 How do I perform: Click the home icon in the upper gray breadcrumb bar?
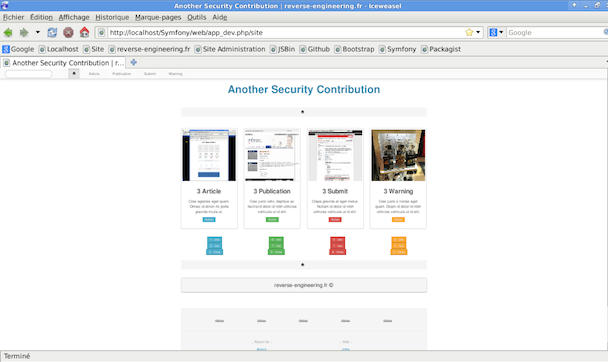point(302,112)
